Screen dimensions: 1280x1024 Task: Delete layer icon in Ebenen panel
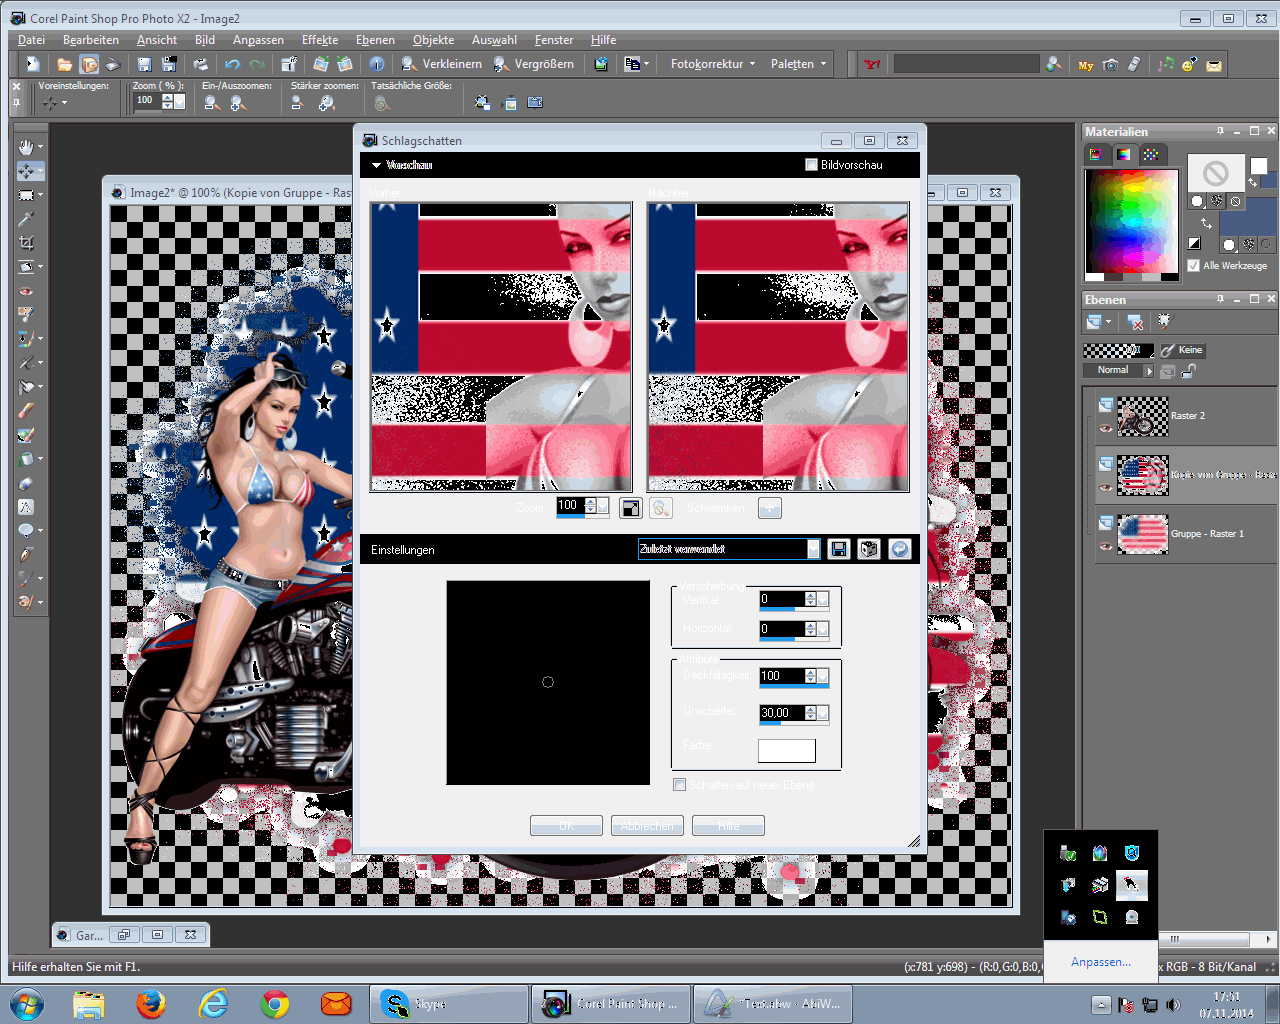pos(1135,322)
